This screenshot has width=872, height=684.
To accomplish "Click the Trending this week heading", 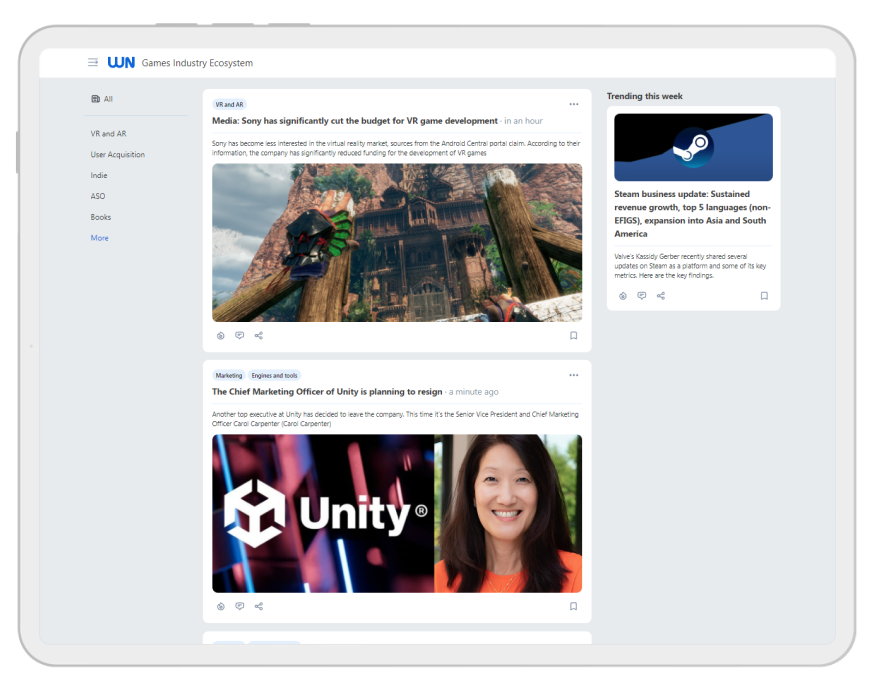I will pyautogui.click(x=645, y=96).
